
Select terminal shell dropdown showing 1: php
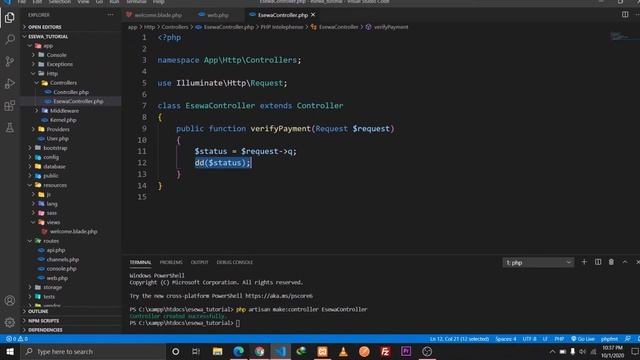click(x=538, y=262)
